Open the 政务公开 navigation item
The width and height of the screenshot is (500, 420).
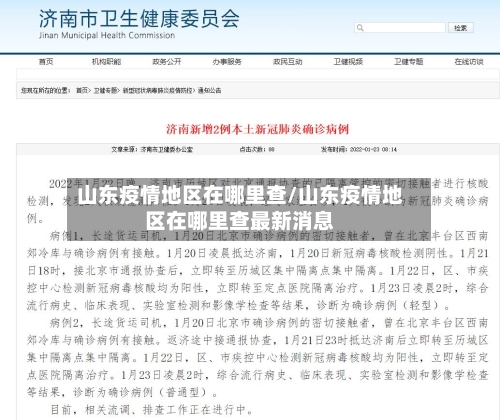(x=167, y=62)
